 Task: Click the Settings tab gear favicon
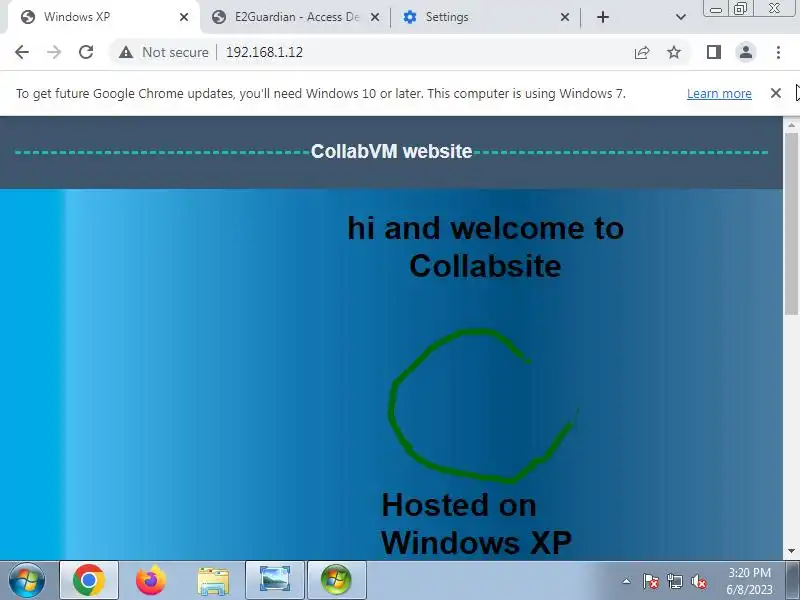pos(410,17)
